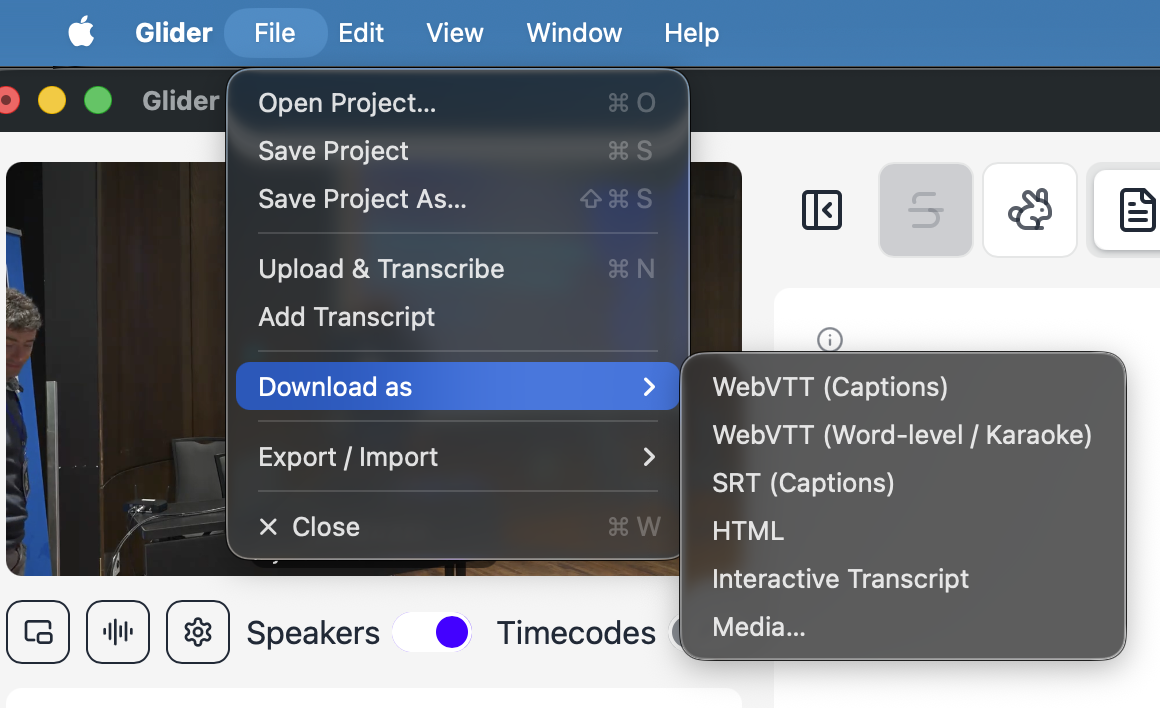Download as SRT (Captions)
The image size is (1160, 708).
[903, 483]
